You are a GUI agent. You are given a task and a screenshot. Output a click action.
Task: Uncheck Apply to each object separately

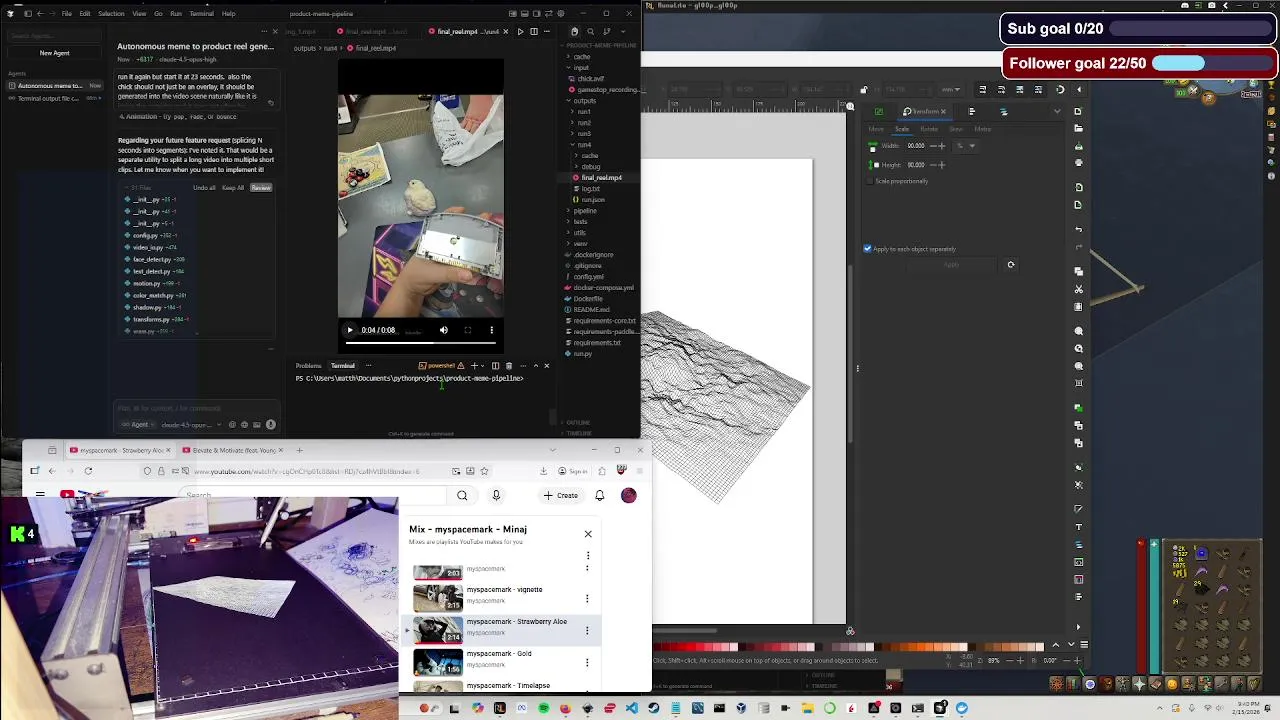tap(867, 249)
